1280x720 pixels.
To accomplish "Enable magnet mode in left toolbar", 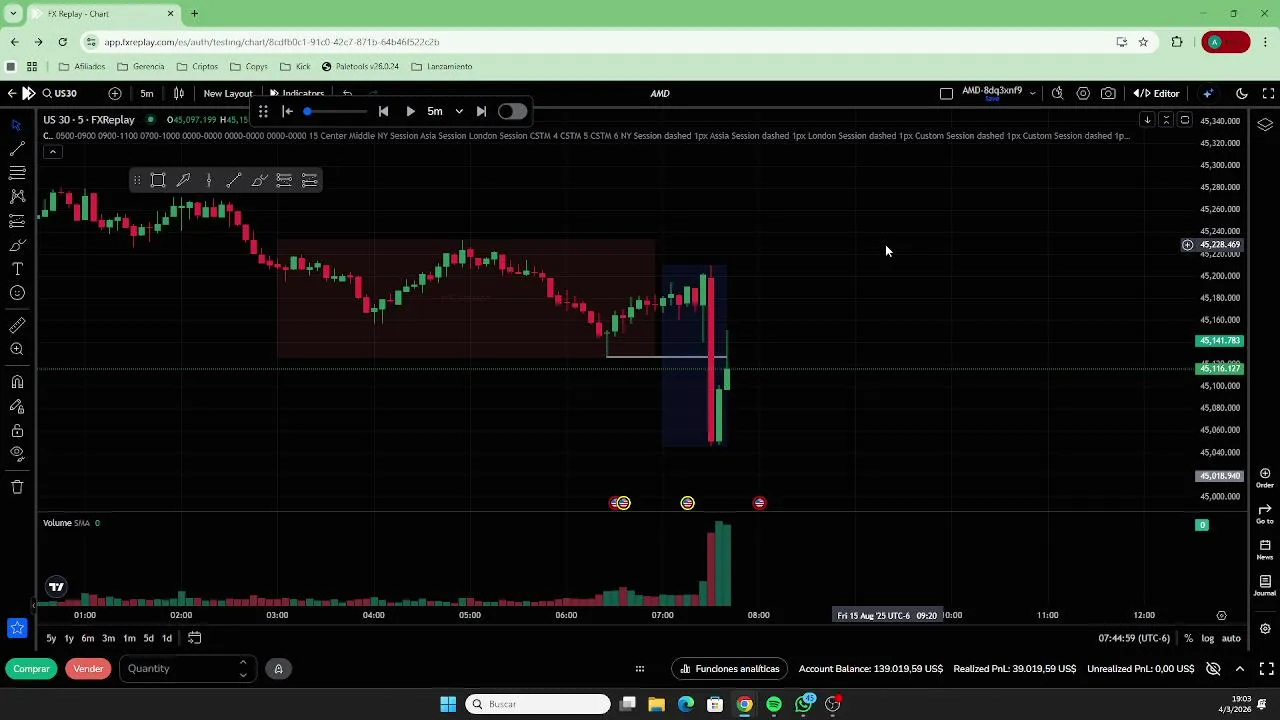I will point(16,382).
